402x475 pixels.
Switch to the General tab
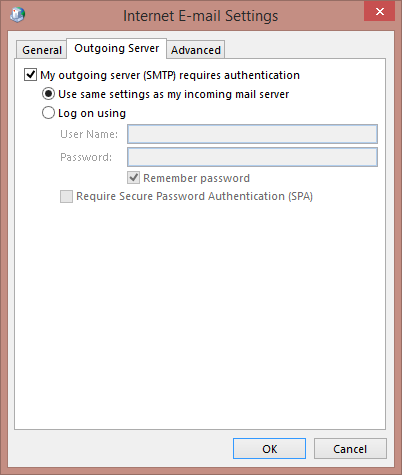click(42, 50)
